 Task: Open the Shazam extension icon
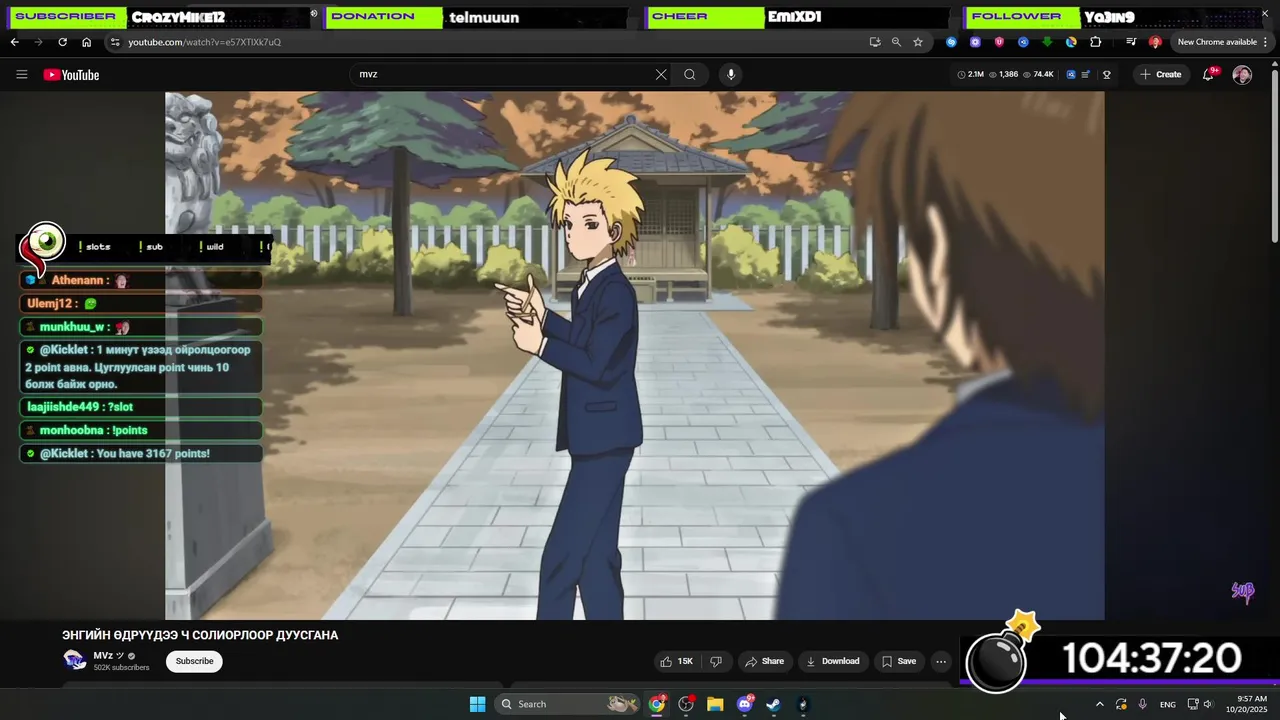click(x=951, y=42)
